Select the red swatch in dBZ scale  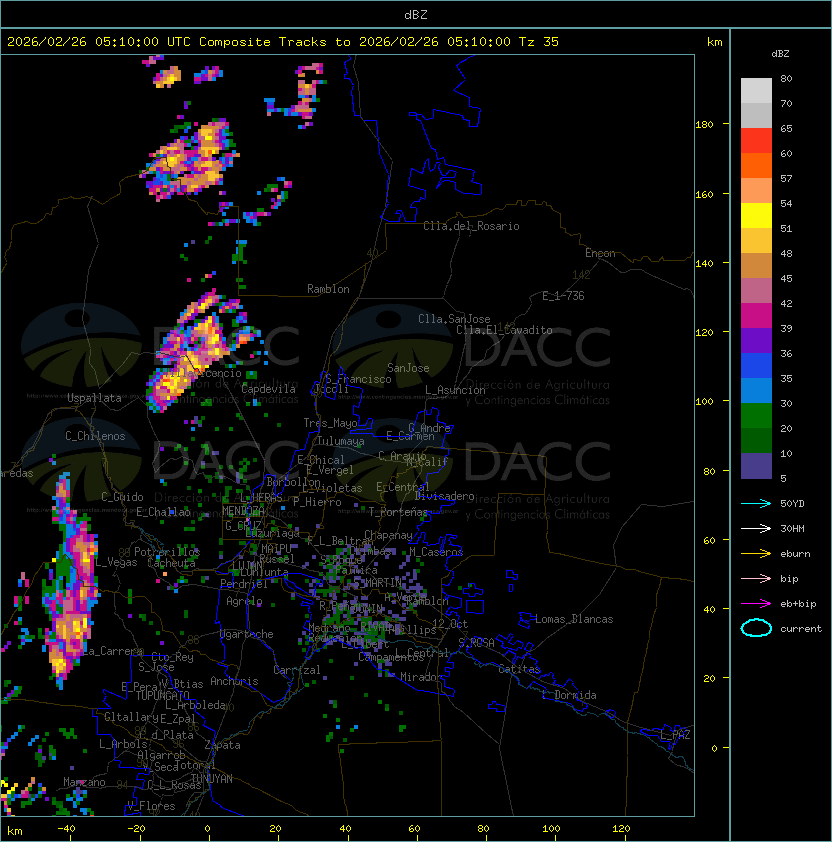756,141
